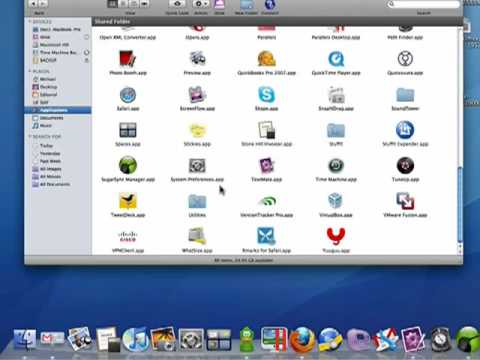Select Yesterday under Search For

57,153
